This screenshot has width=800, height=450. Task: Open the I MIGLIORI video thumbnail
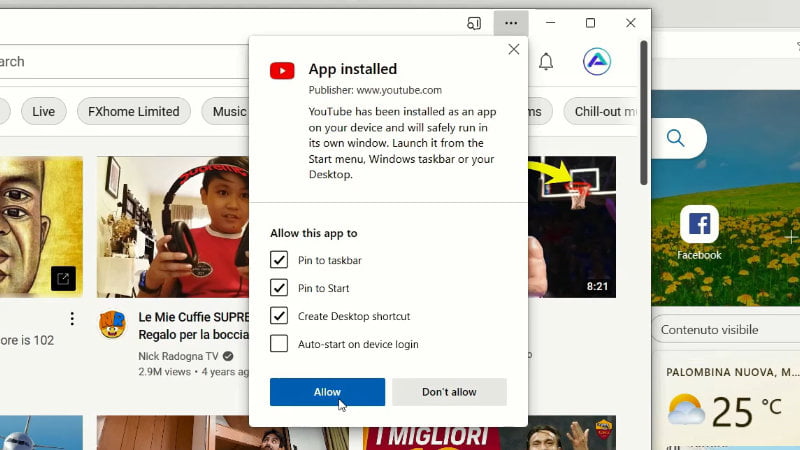[x=489, y=433]
